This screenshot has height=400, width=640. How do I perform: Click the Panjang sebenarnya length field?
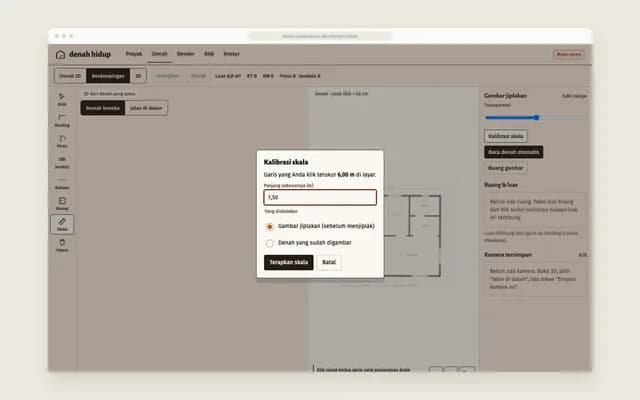(x=320, y=197)
